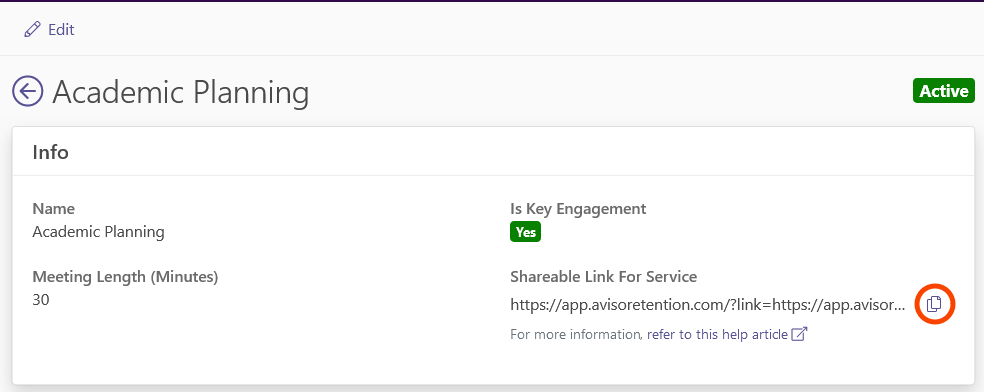Click the ellipsis ending the truncated link
This screenshot has height=392, width=984.
coord(899,307)
